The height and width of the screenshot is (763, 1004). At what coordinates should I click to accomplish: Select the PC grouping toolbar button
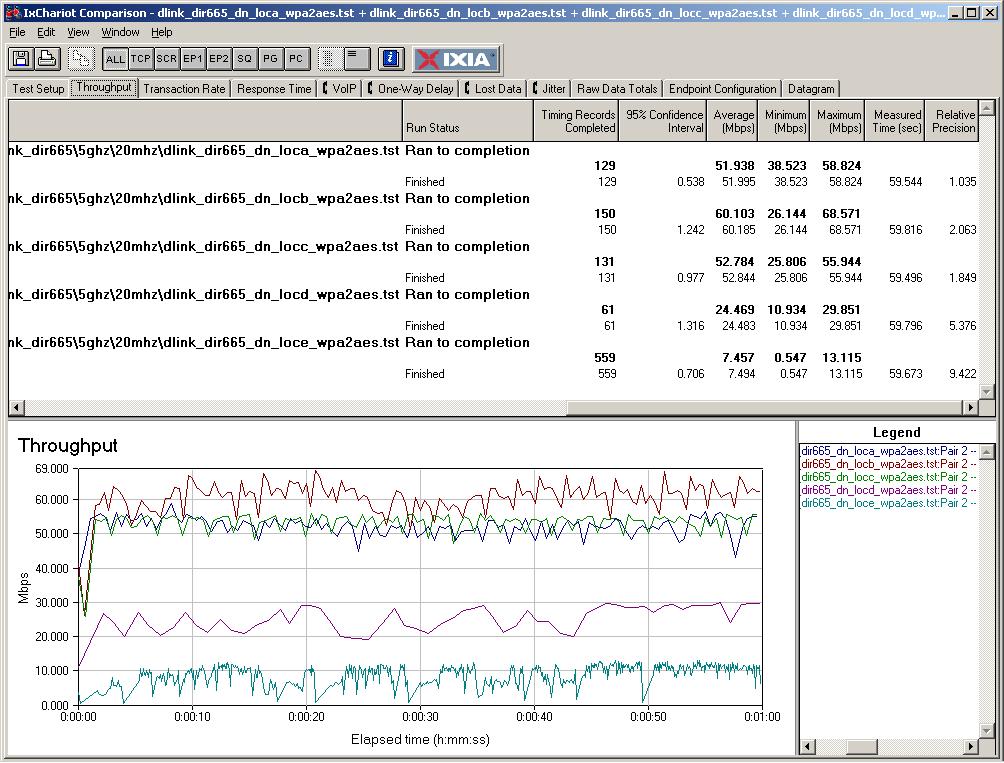pyautogui.click(x=296, y=59)
